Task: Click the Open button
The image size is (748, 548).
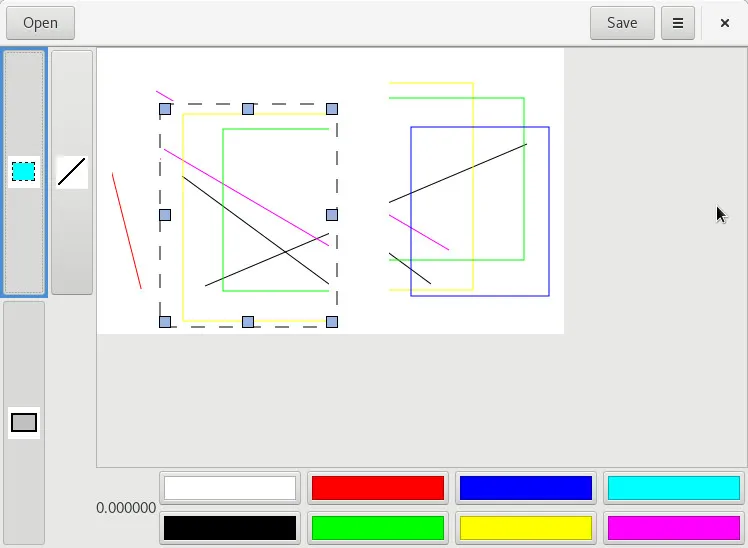Action: [x=41, y=23]
